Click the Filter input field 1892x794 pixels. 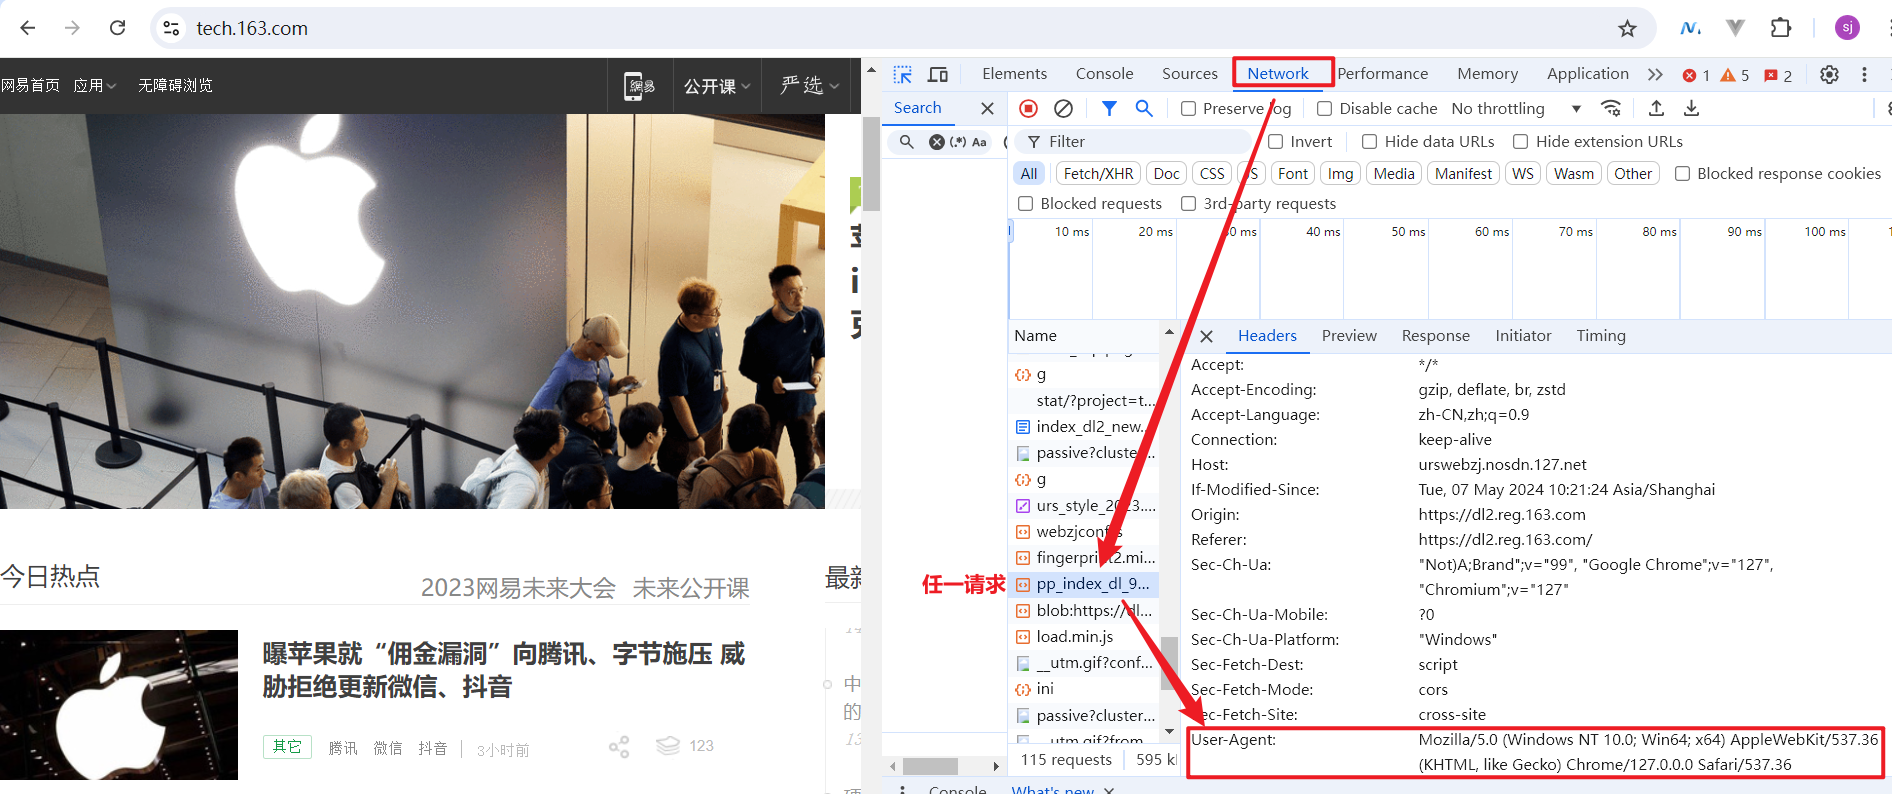tap(1134, 142)
